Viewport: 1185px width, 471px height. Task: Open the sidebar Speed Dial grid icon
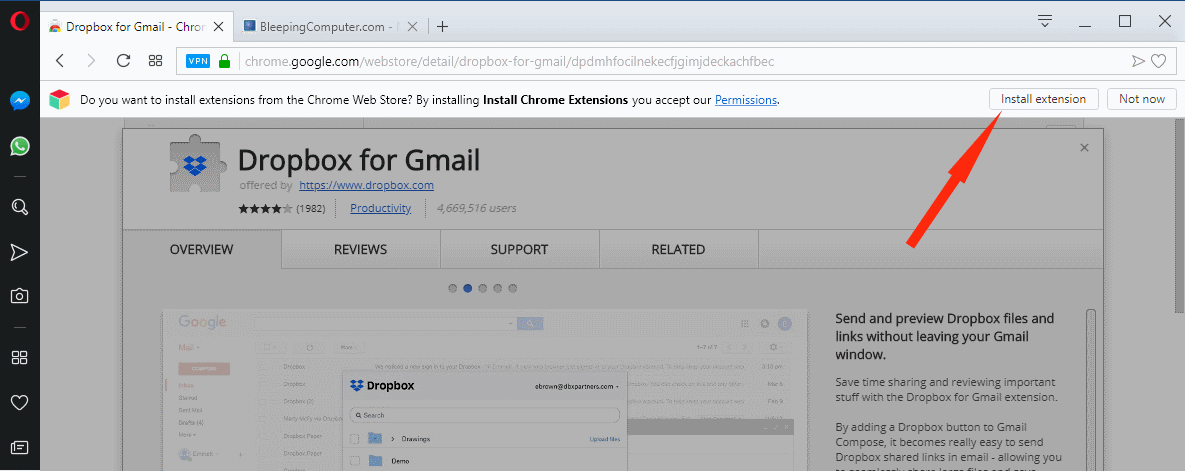[x=20, y=357]
